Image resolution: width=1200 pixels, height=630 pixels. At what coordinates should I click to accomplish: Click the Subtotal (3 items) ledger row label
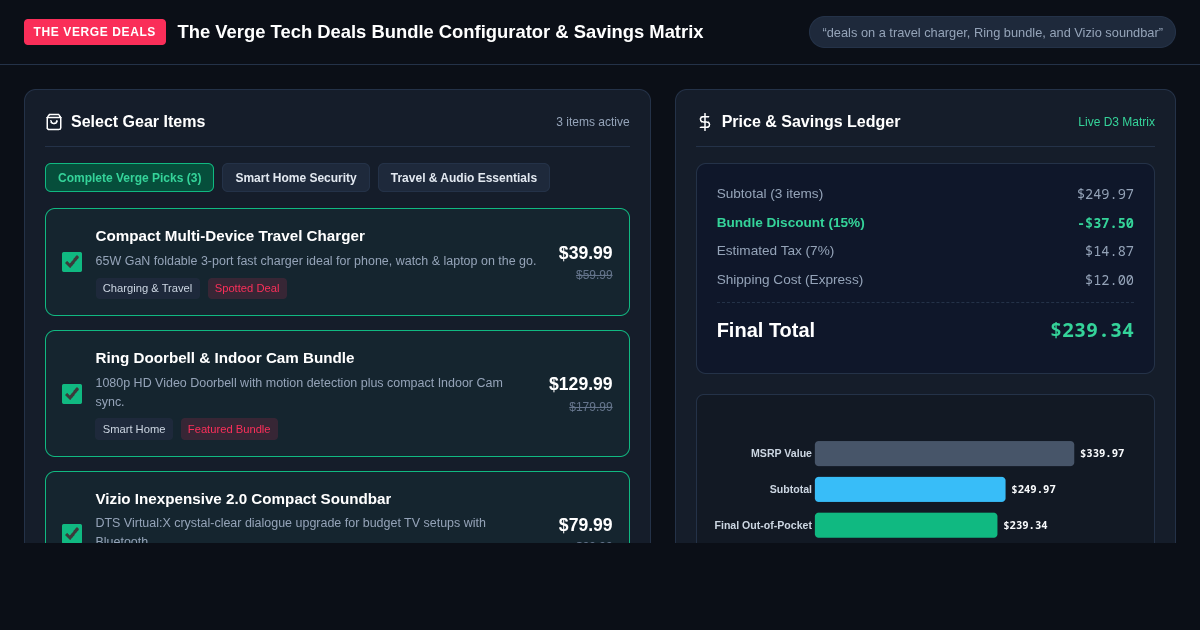pos(770,194)
